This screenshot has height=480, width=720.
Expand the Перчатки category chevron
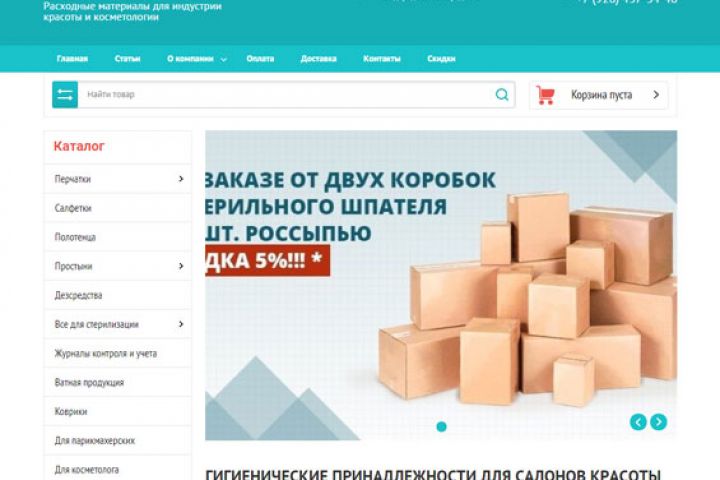tap(181, 179)
